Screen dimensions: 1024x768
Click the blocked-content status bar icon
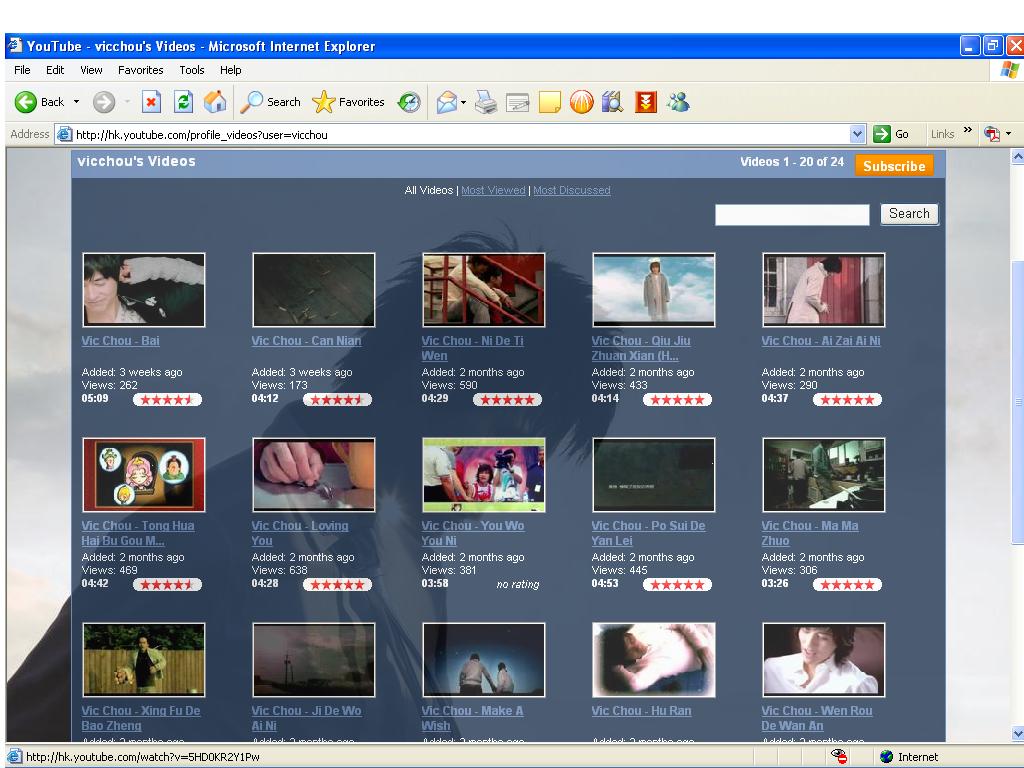coord(839,756)
